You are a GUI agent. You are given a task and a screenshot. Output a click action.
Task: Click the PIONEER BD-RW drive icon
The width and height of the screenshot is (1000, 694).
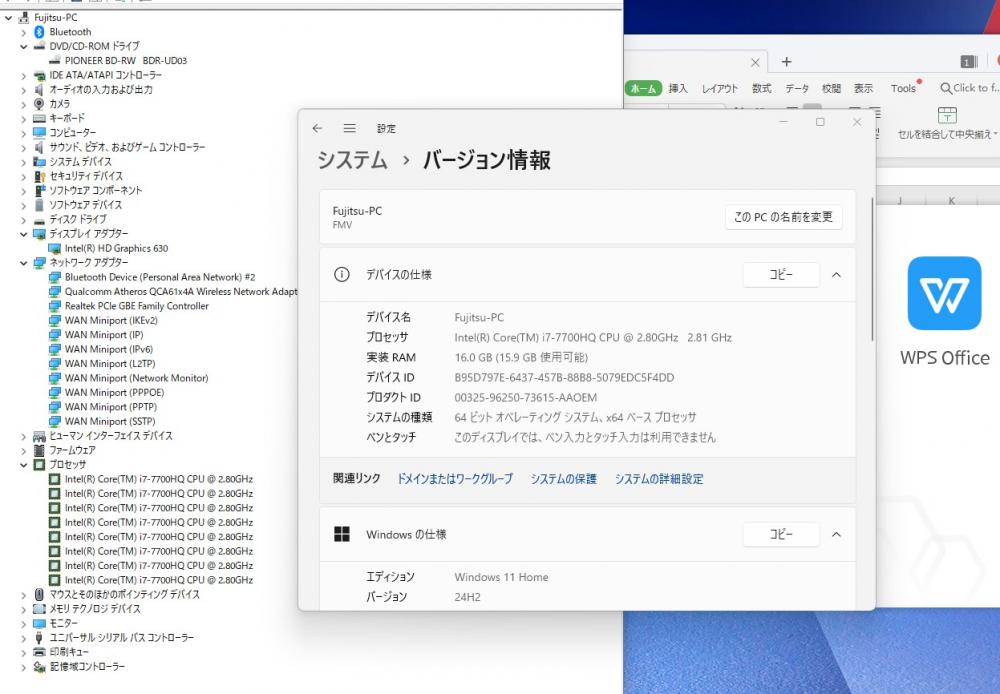coord(55,61)
